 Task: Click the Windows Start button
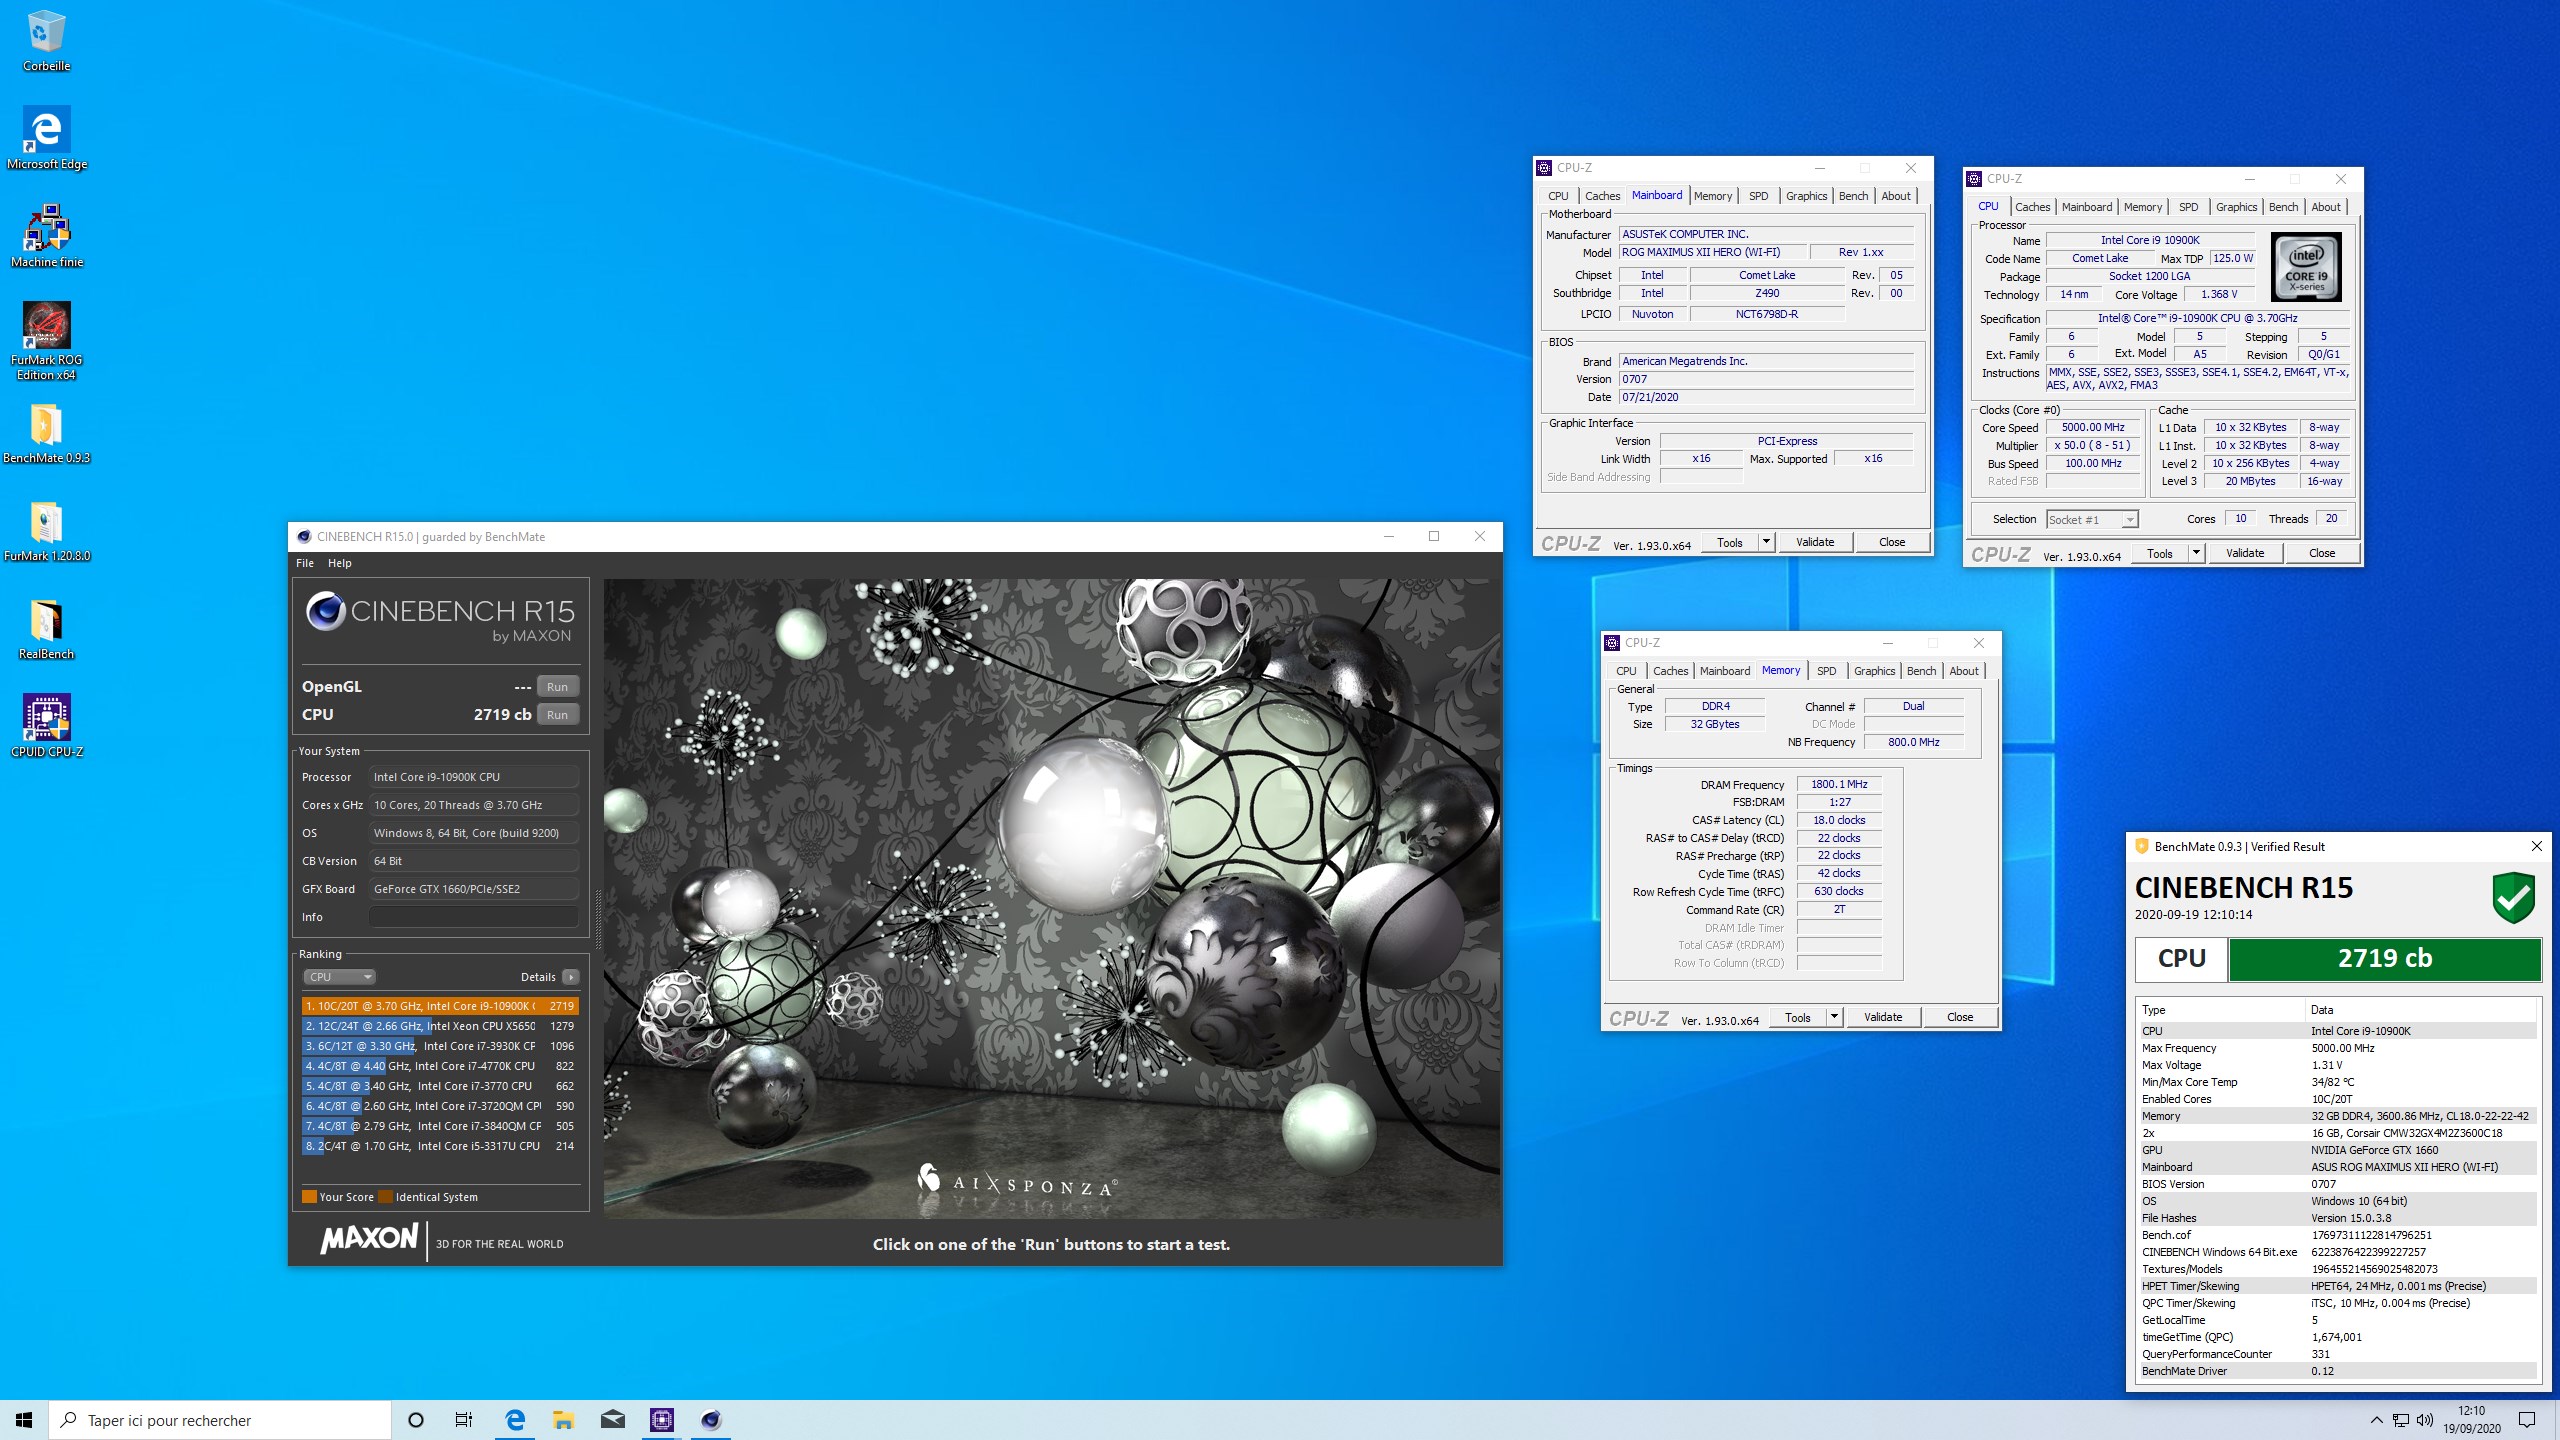pyautogui.click(x=24, y=1420)
